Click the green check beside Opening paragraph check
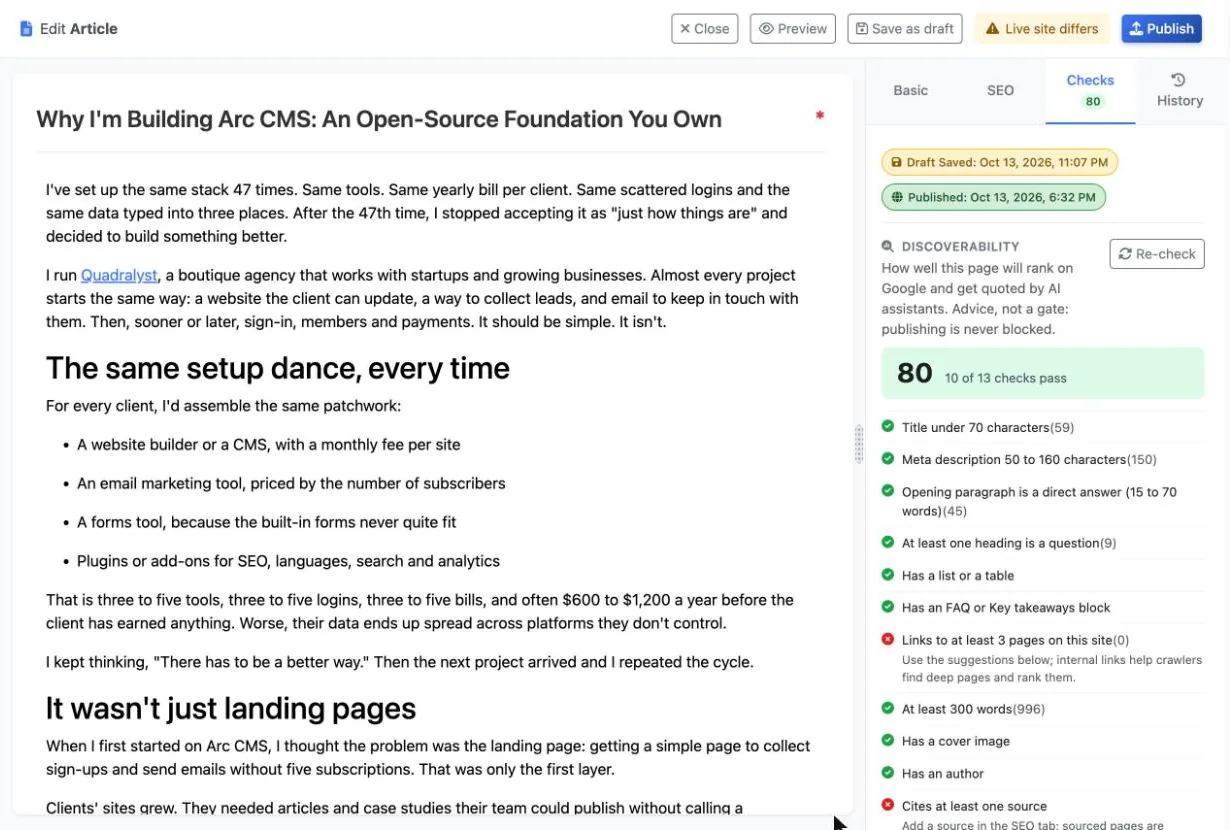This screenshot has width=1230, height=830. click(888, 491)
